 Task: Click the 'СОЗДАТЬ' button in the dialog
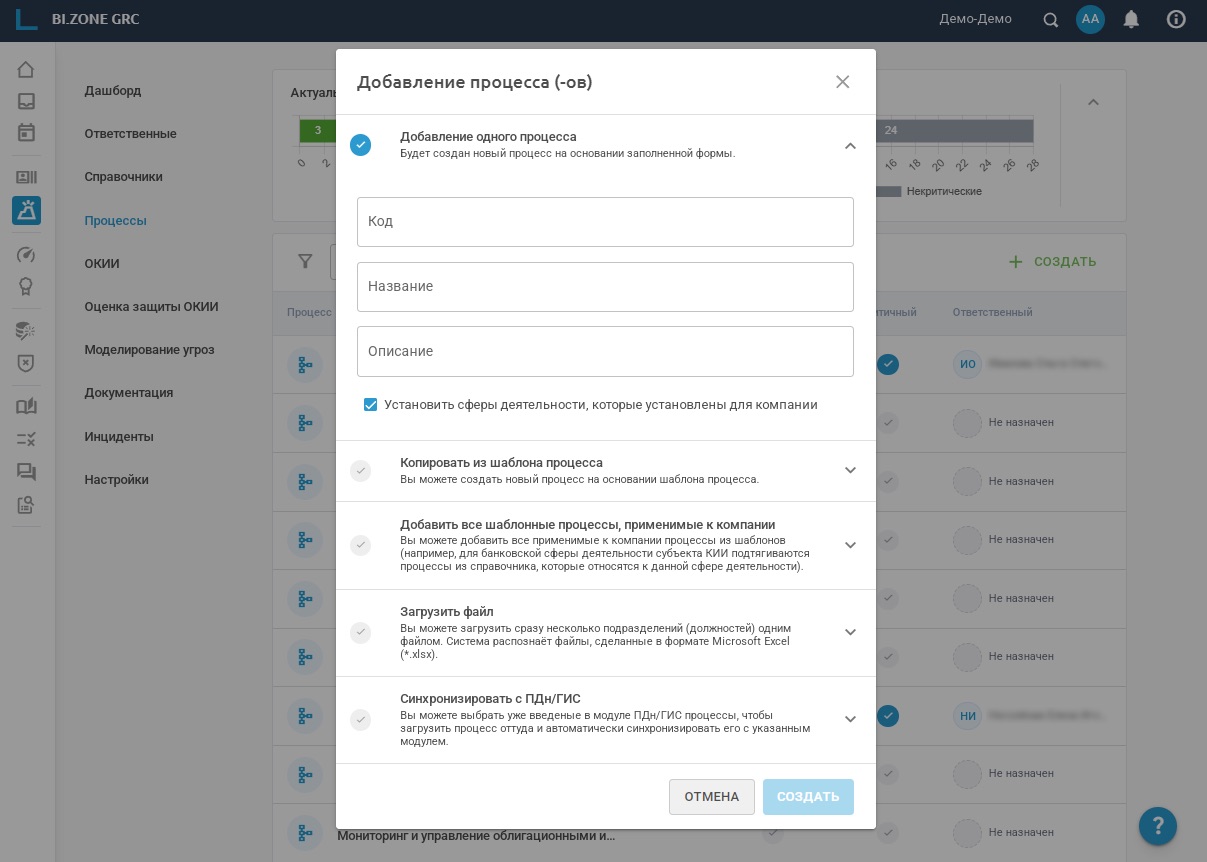coord(808,797)
